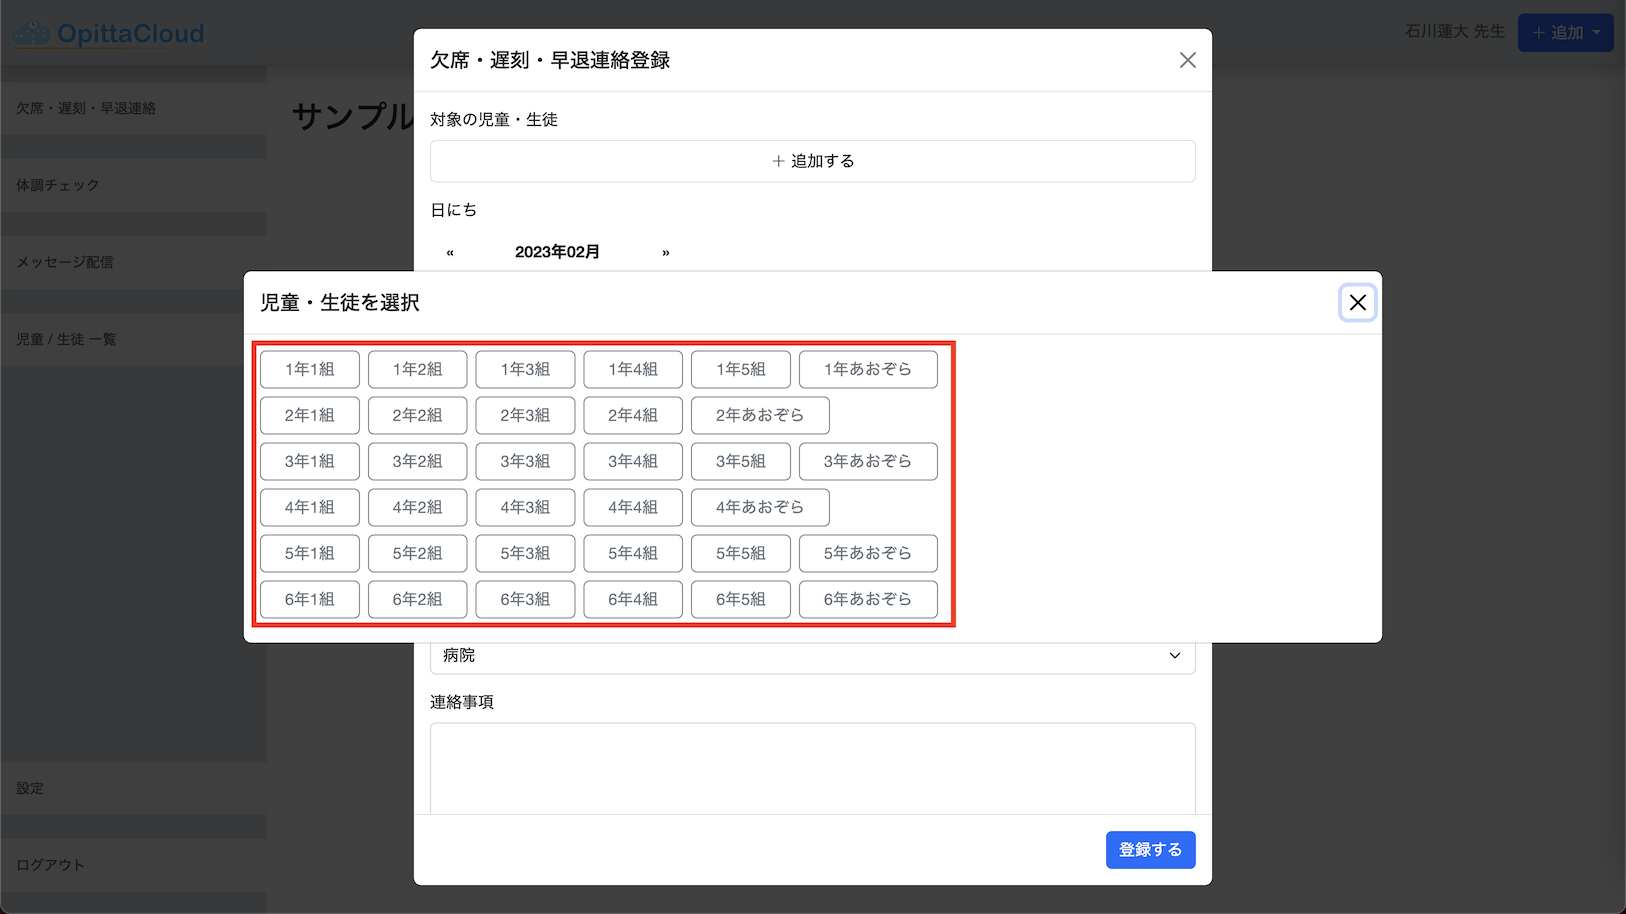Screen dimensions: 1626x914
Task: Select class 1年2組
Action: (x=417, y=369)
